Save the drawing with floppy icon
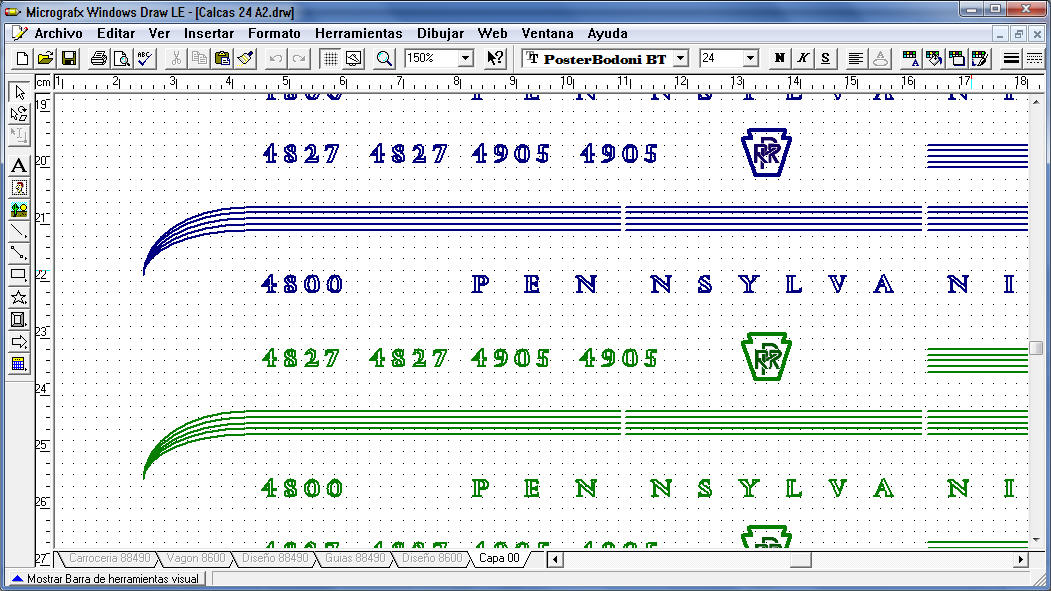 (x=68, y=58)
